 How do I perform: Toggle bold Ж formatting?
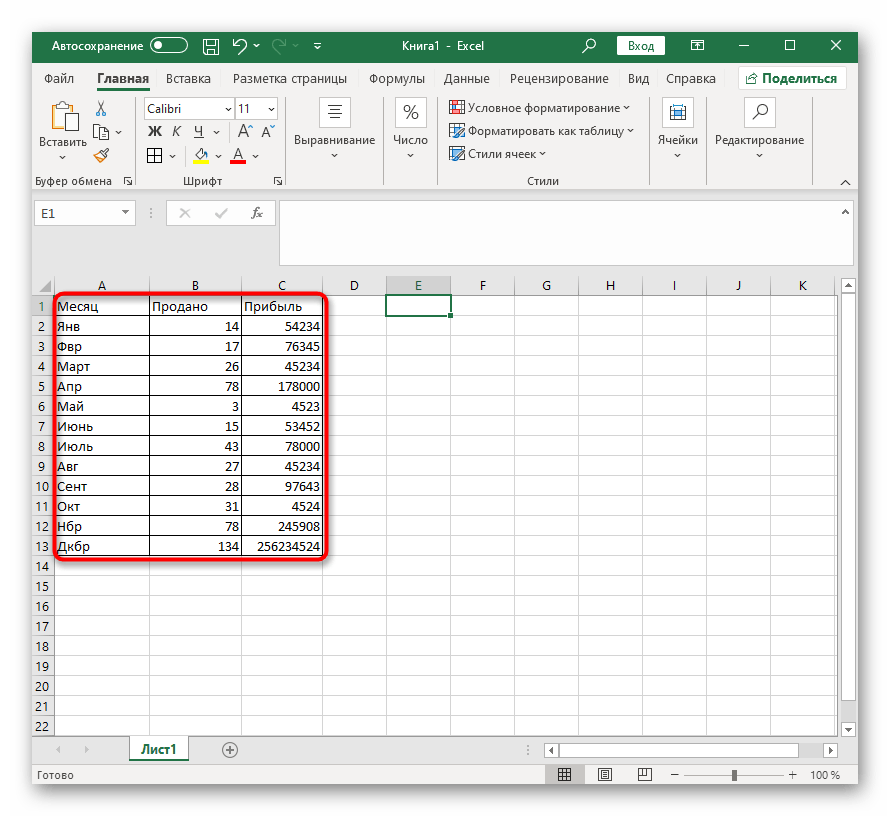155,132
